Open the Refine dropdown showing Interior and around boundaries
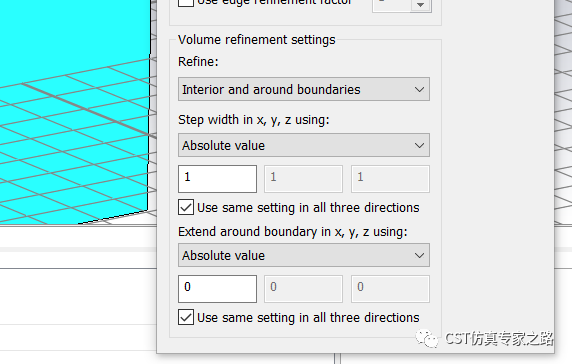The image size is (572, 364). (x=304, y=89)
